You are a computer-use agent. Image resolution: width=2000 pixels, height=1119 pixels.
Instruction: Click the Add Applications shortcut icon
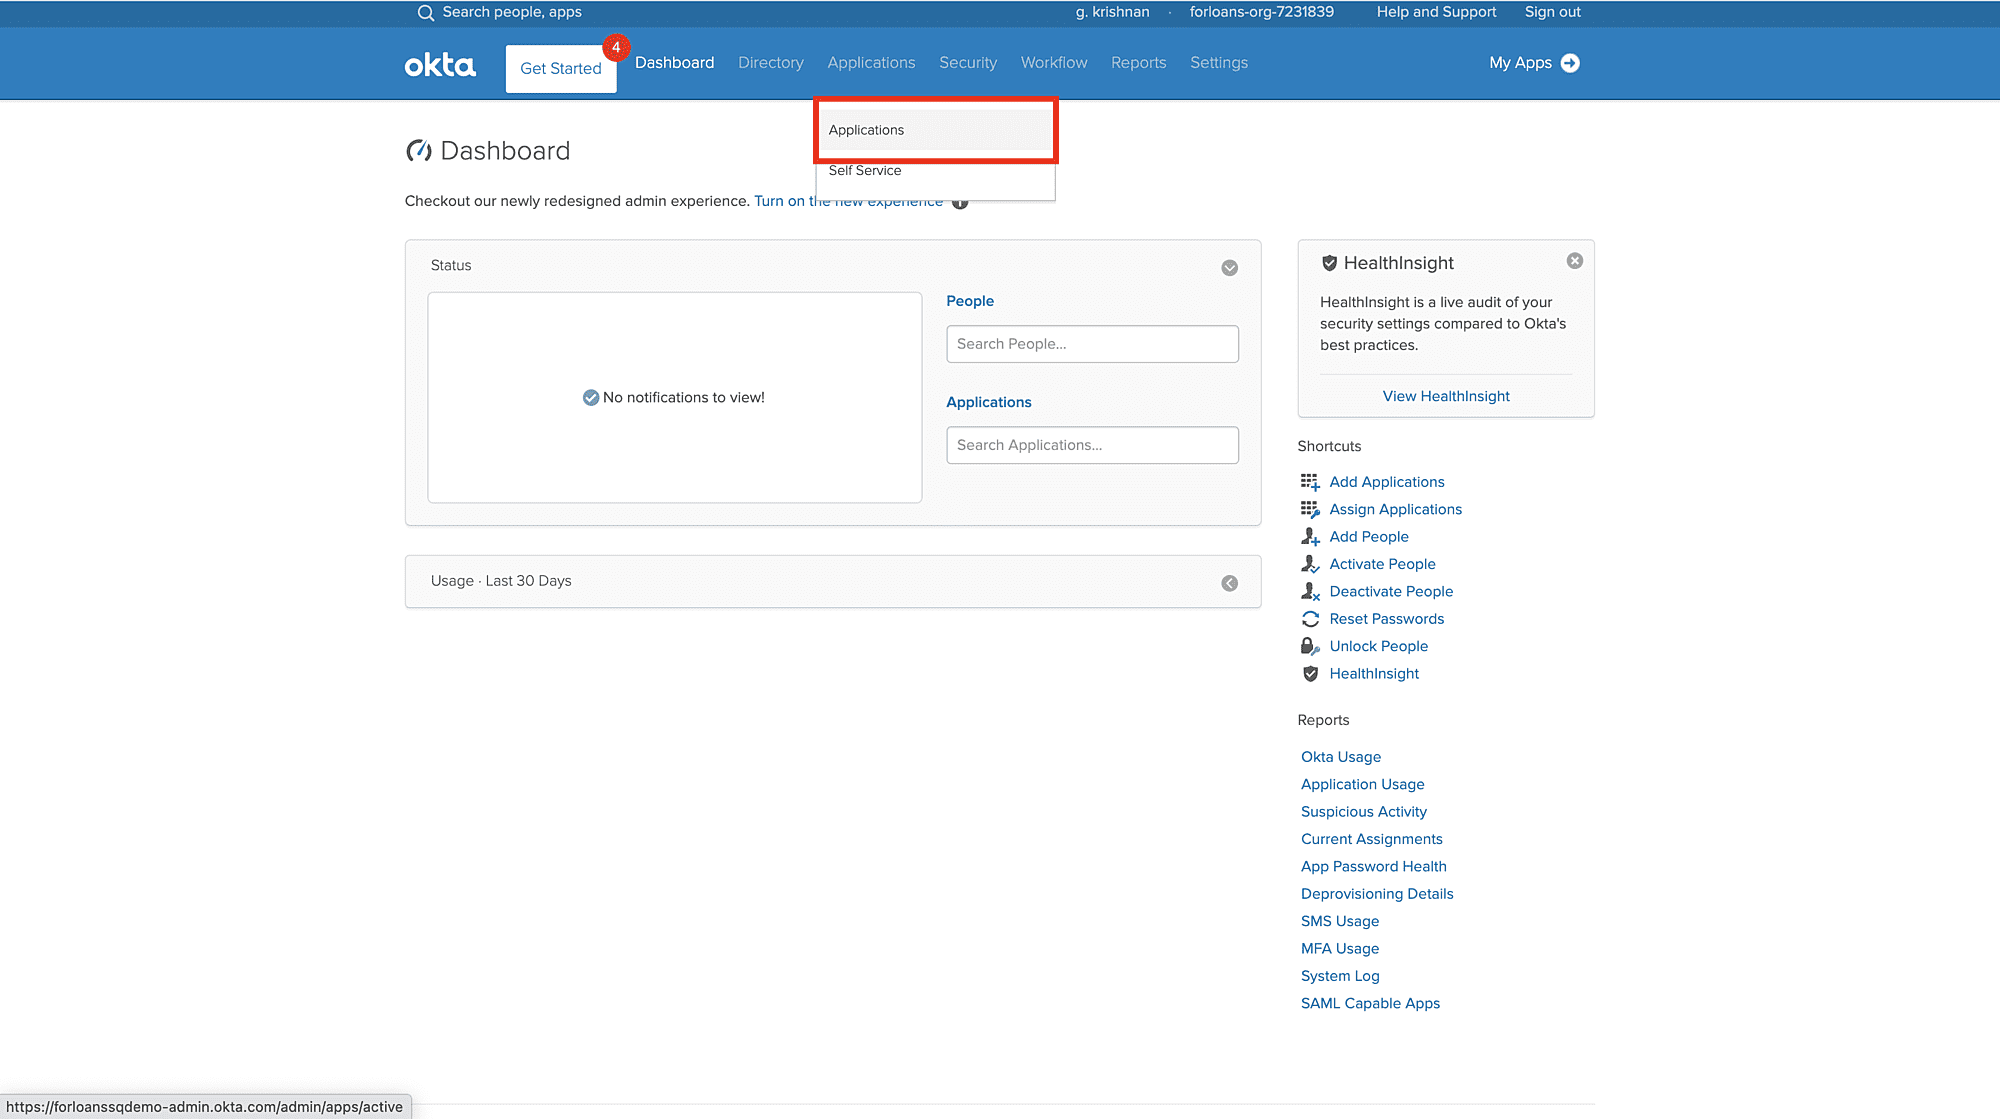point(1310,482)
